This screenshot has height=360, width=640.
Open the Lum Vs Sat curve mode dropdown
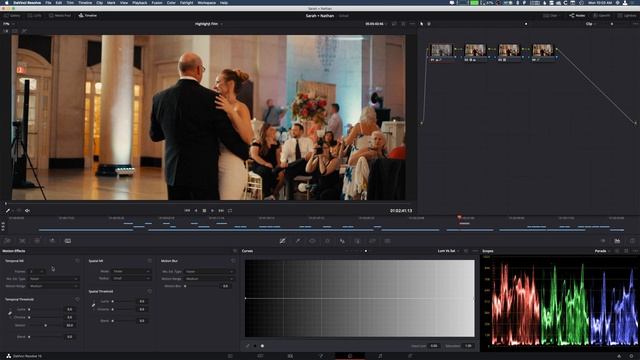tap(448, 251)
